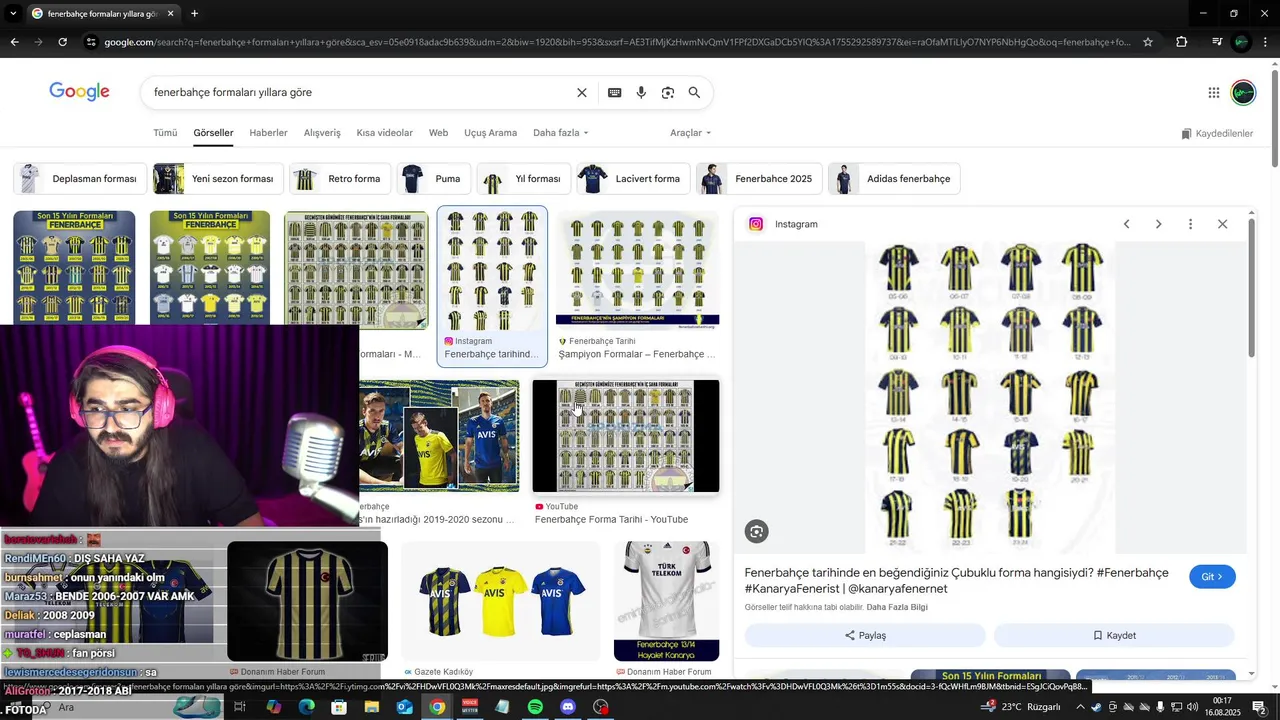
Task: Open more options in preview panel
Action: 1190,224
